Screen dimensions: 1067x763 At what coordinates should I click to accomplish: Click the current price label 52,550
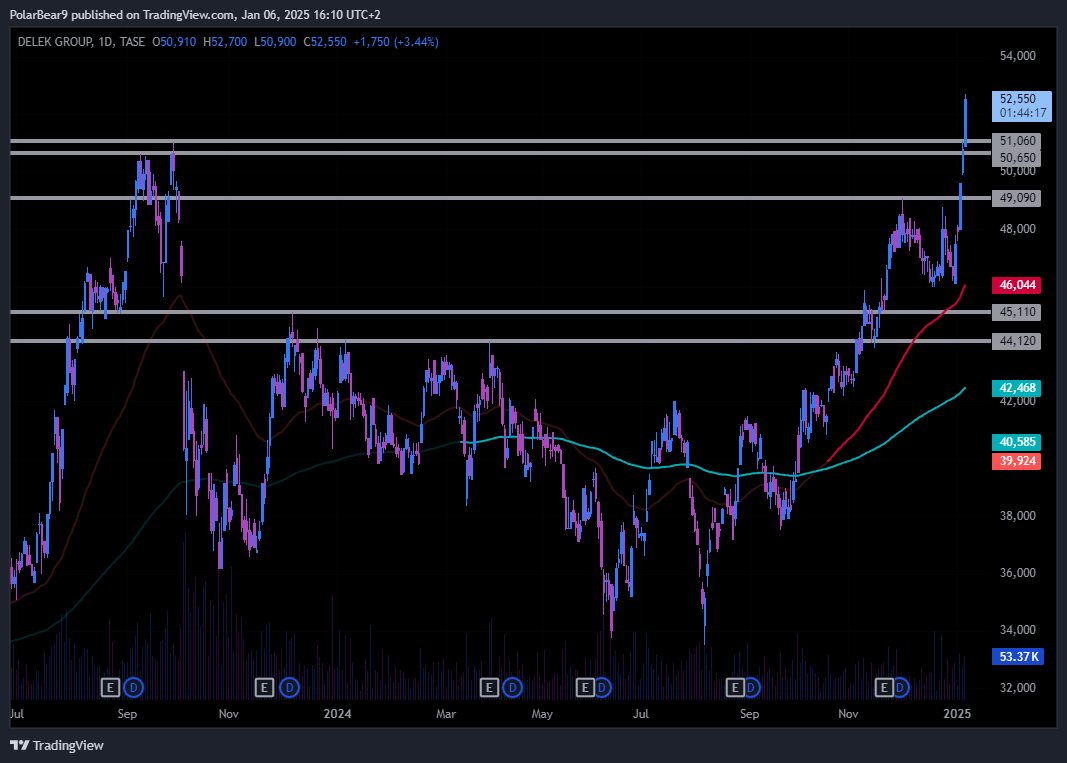(1018, 99)
